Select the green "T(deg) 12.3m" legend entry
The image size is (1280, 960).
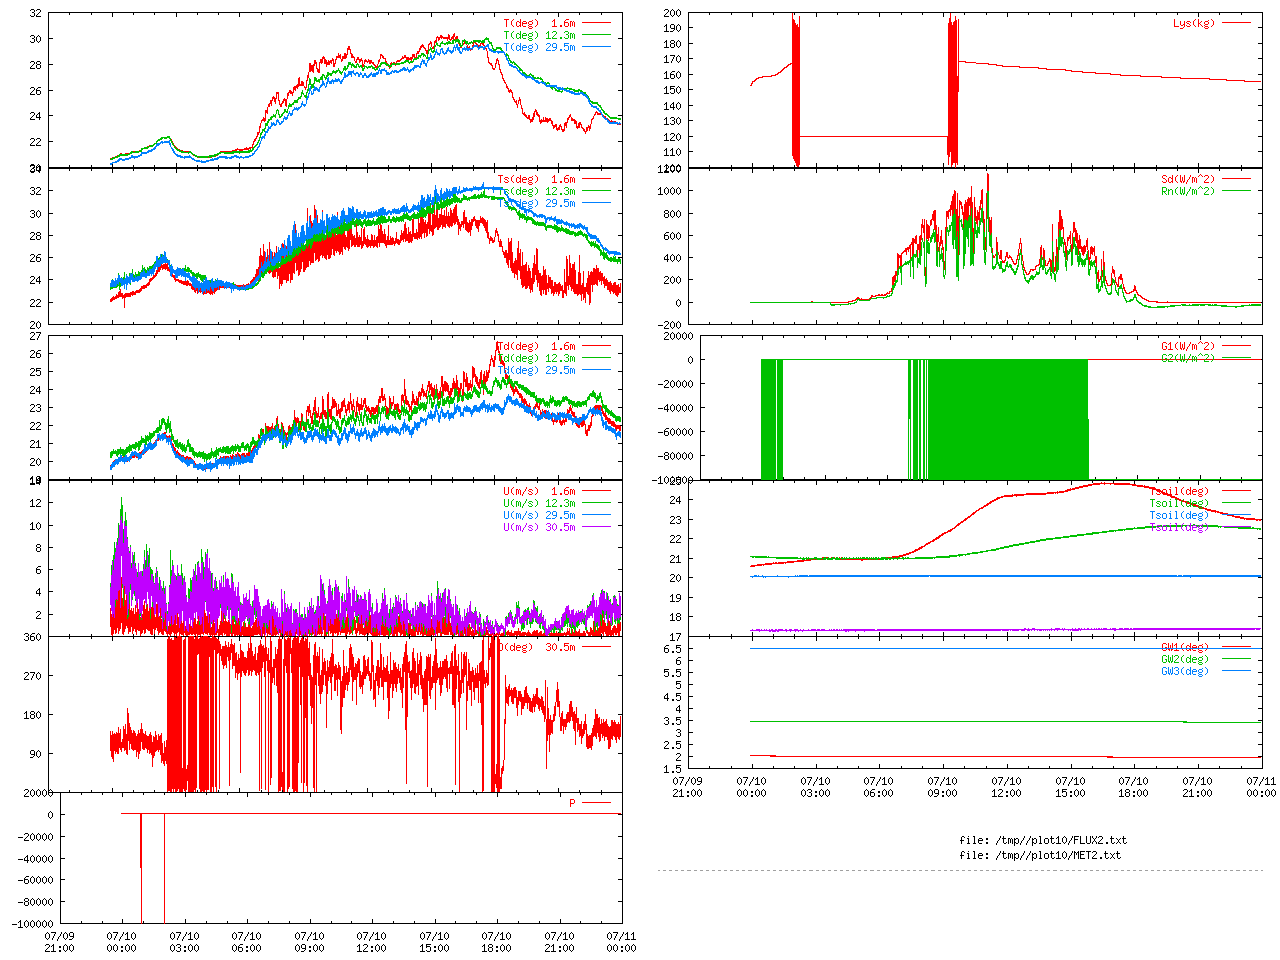(x=539, y=35)
